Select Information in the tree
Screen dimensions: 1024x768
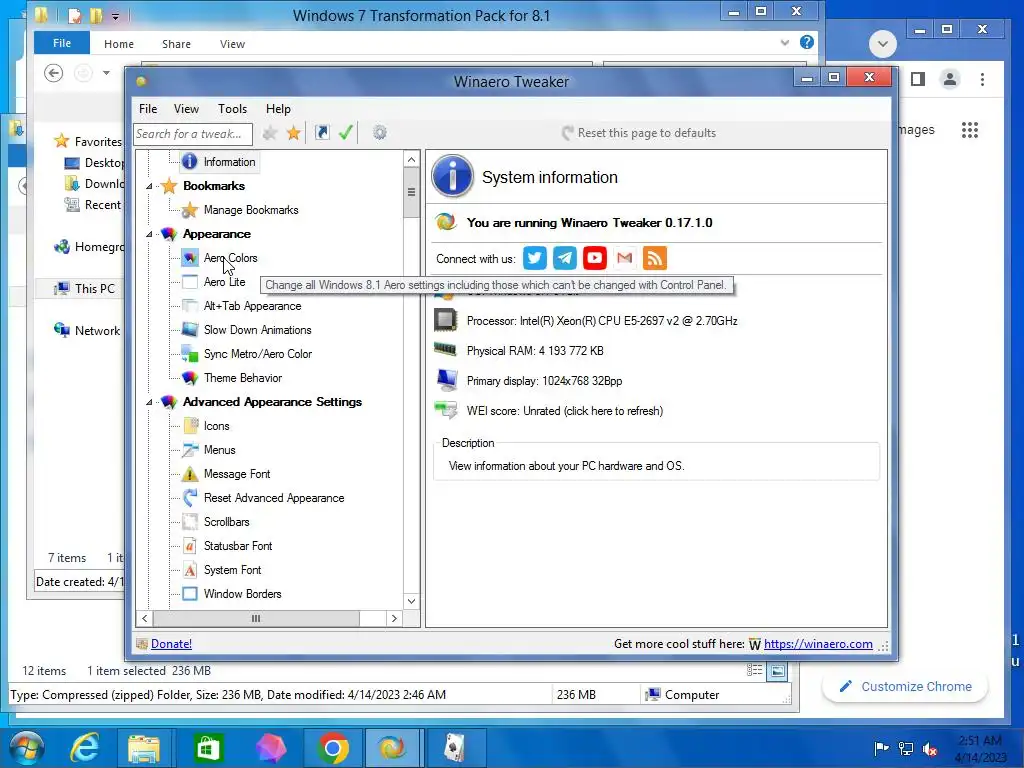[x=229, y=162]
